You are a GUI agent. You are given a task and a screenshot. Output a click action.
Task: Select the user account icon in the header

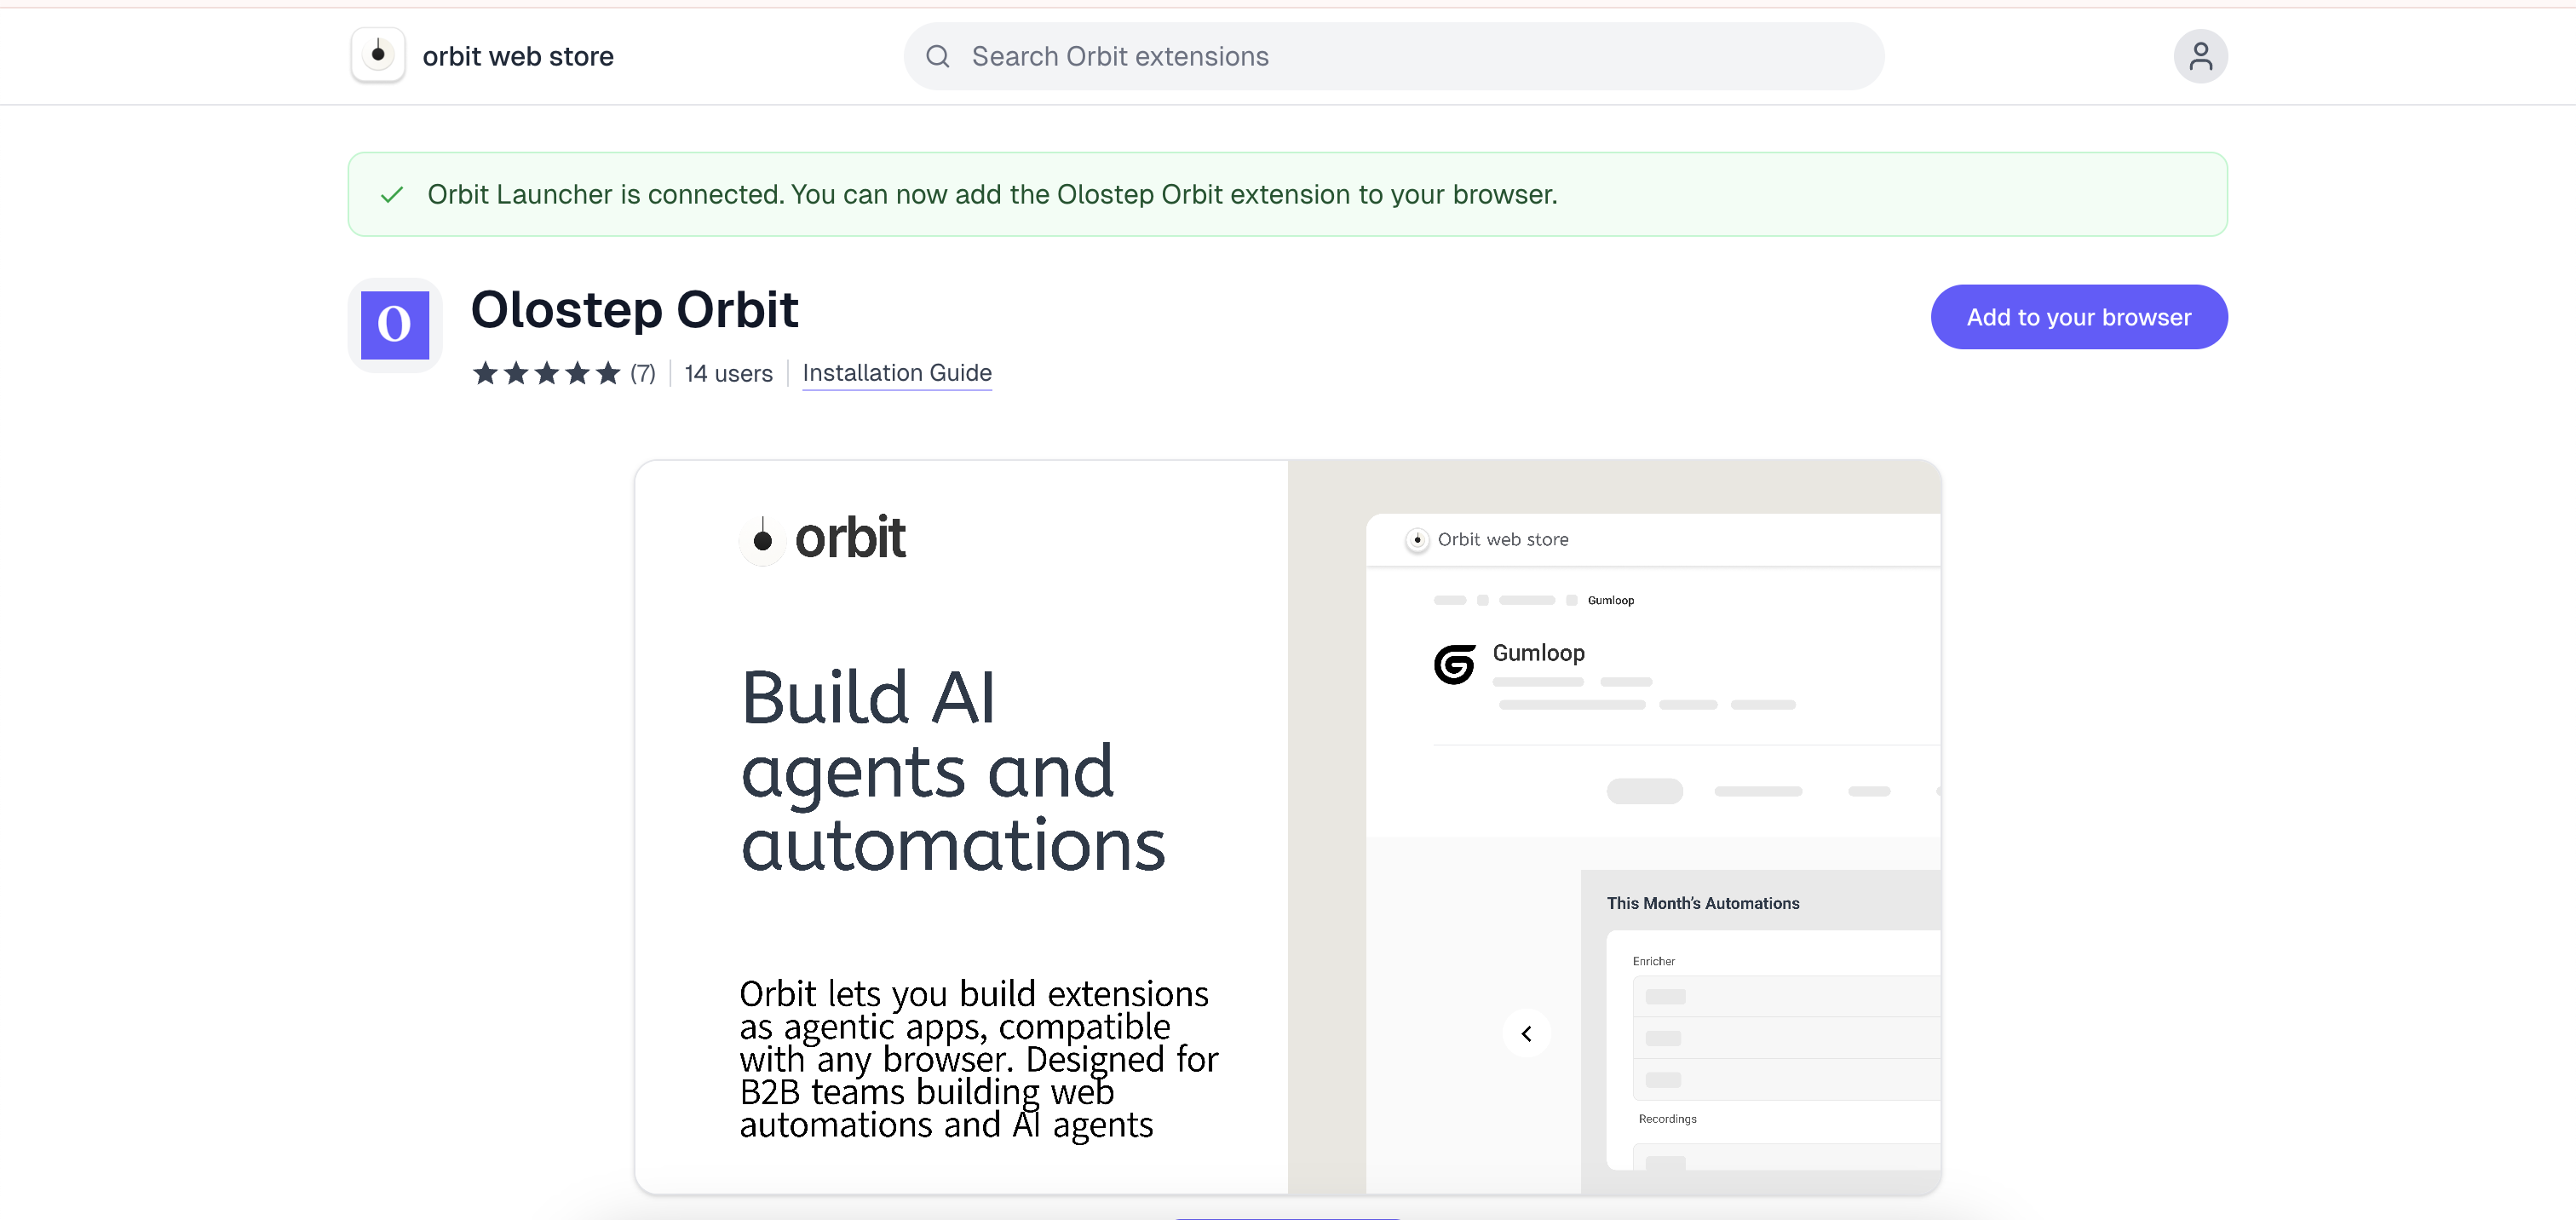coord(2200,55)
